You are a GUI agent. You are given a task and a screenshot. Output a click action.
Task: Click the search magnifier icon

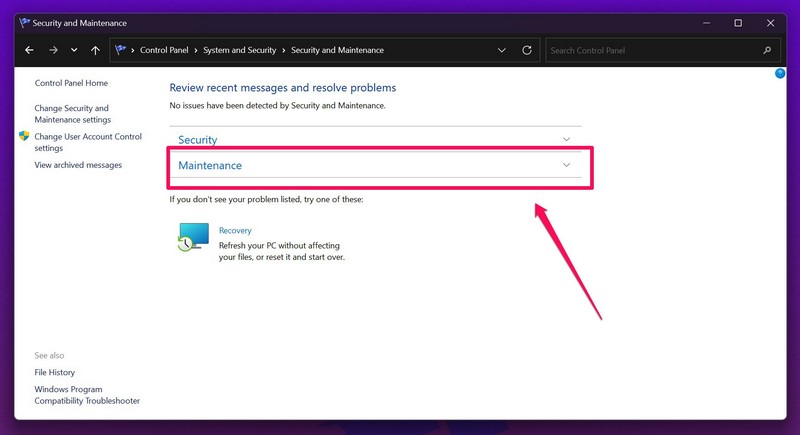pos(768,50)
